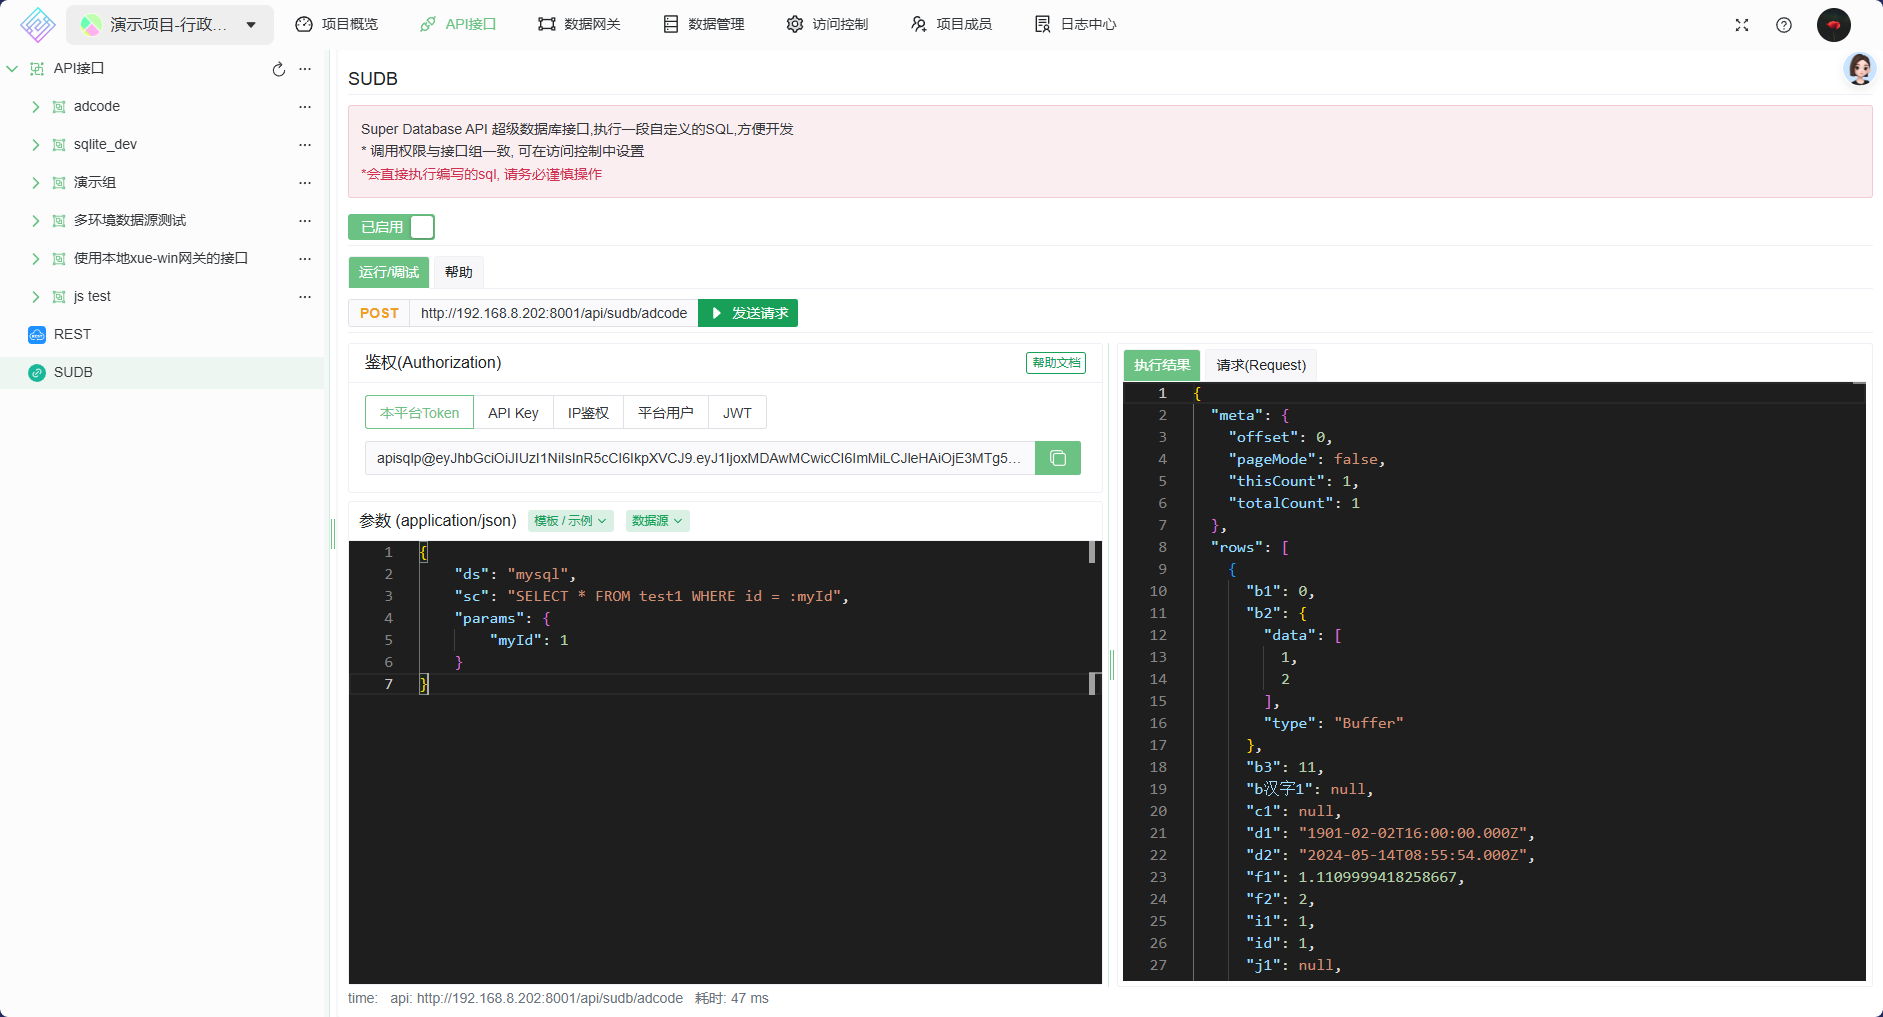Toggle the 已启用 enabled switch
The height and width of the screenshot is (1017, 1883).
[x=391, y=227]
